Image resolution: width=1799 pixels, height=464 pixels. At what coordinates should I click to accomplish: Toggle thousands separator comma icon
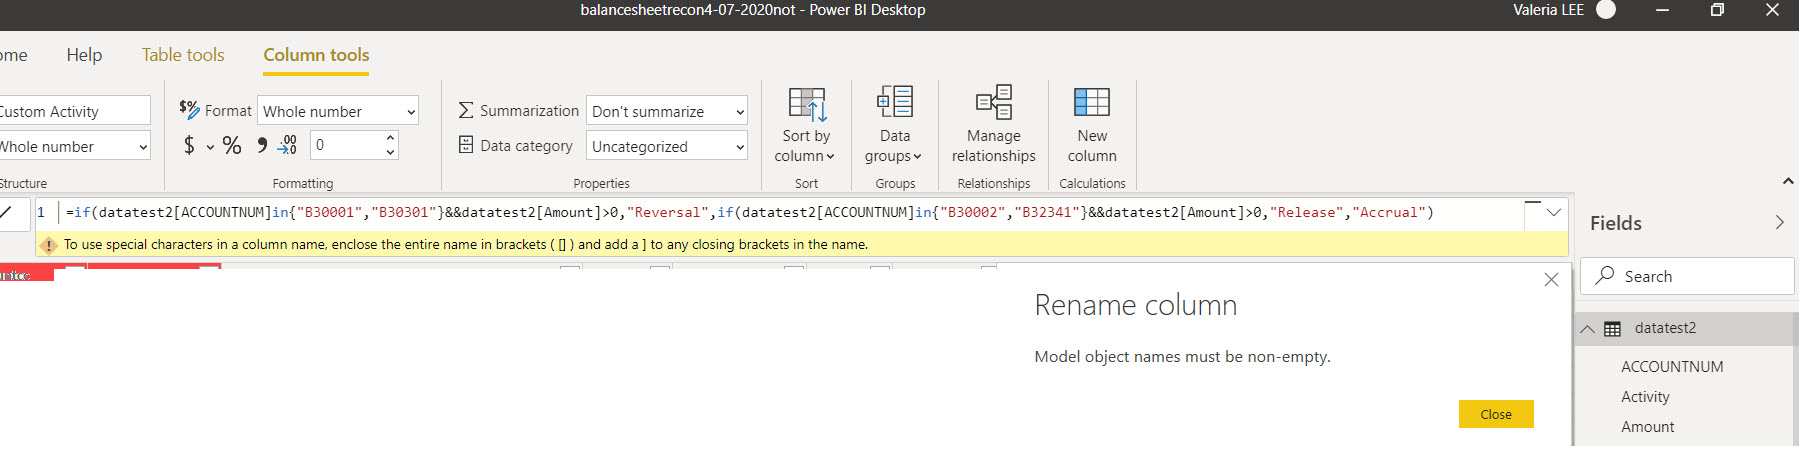click(262, 146)
